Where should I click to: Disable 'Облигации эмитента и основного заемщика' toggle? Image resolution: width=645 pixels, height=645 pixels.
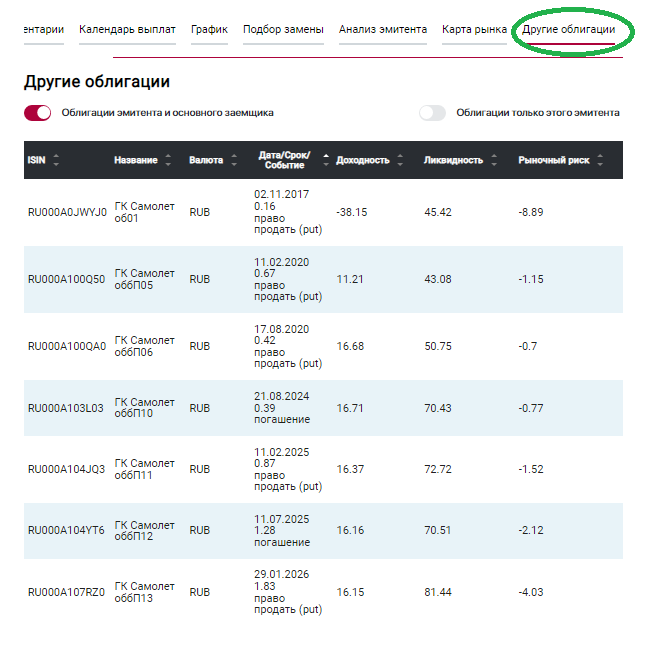(38, 113)
